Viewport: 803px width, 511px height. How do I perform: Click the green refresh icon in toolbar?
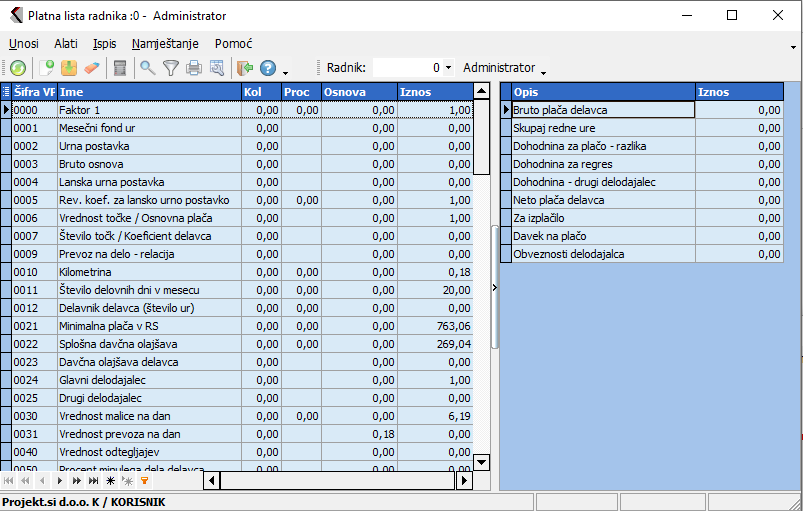18,68
